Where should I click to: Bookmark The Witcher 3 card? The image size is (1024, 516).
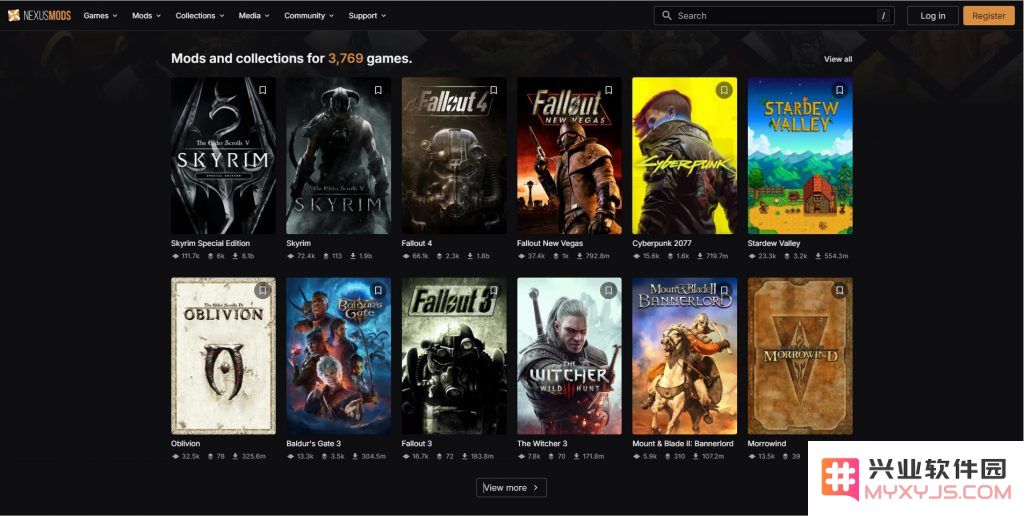pos(609,290)
